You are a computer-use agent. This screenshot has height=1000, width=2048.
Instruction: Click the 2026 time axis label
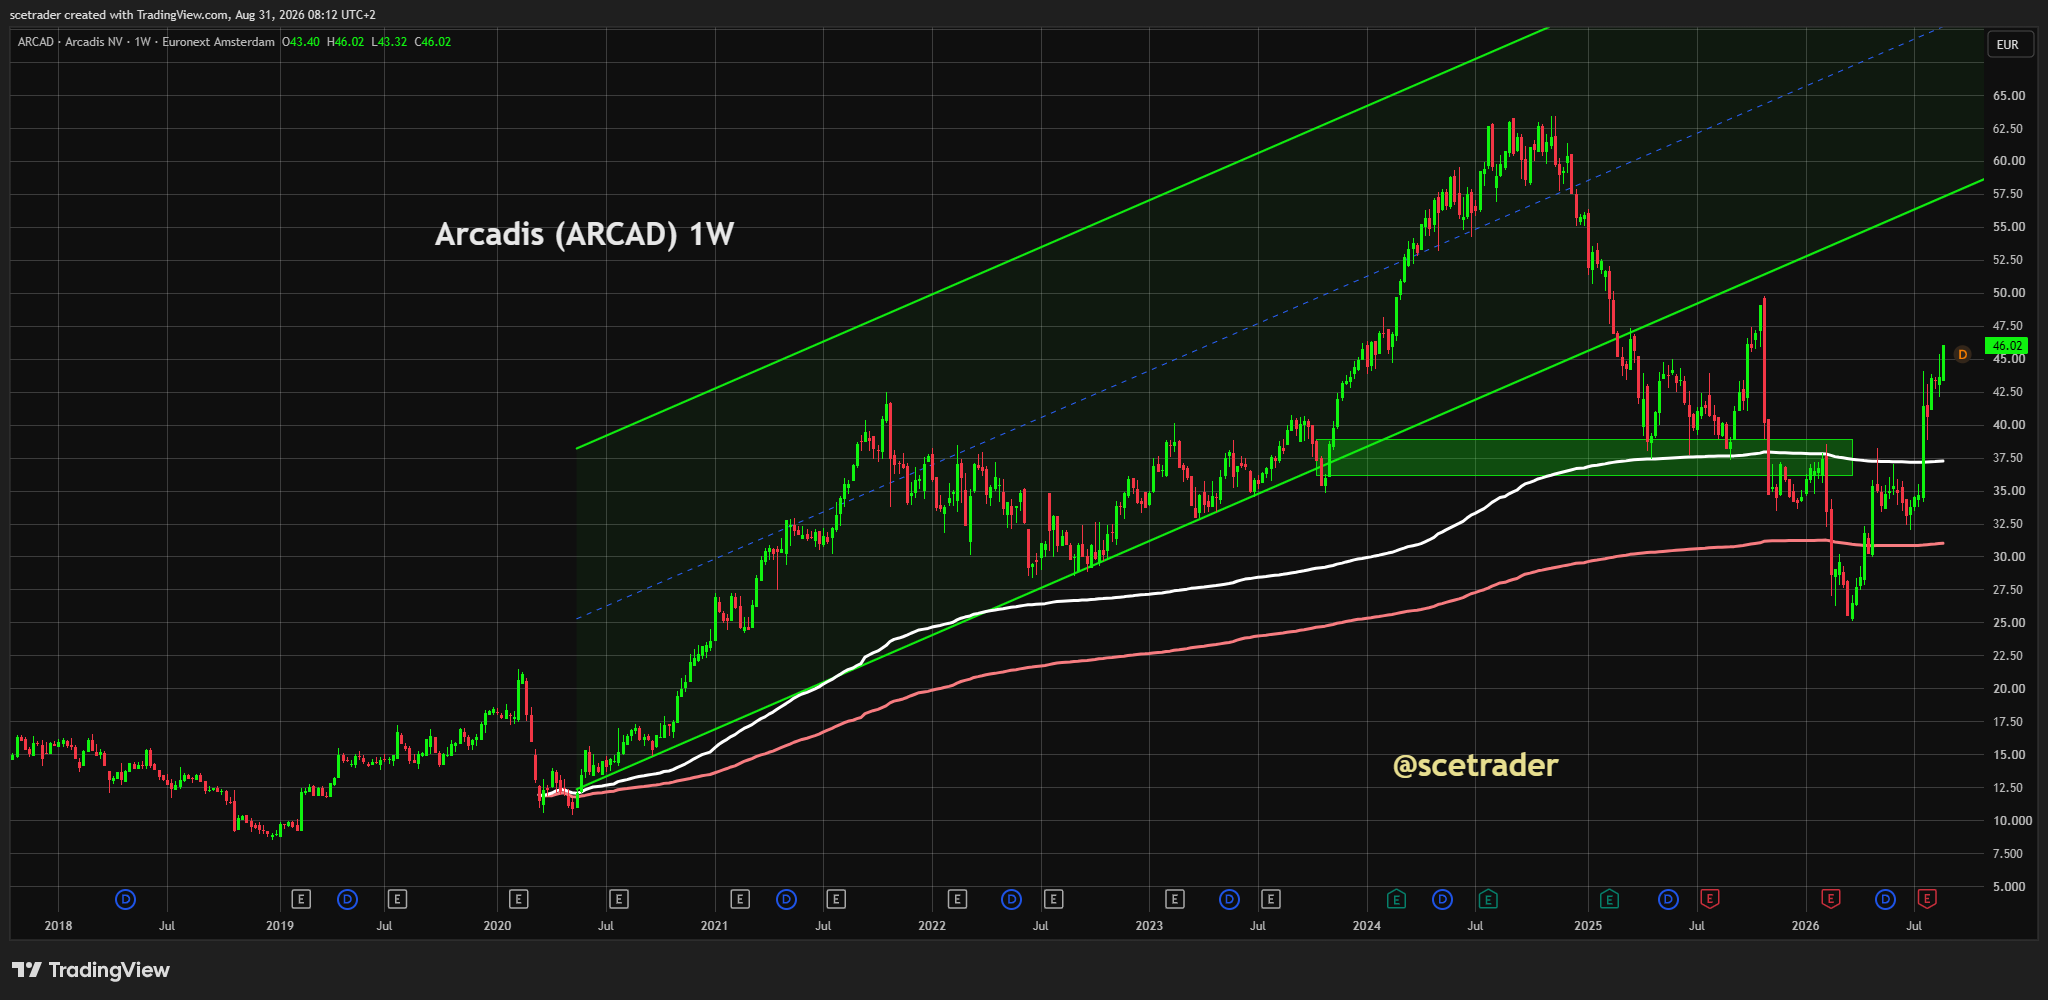coord(1805,926)
